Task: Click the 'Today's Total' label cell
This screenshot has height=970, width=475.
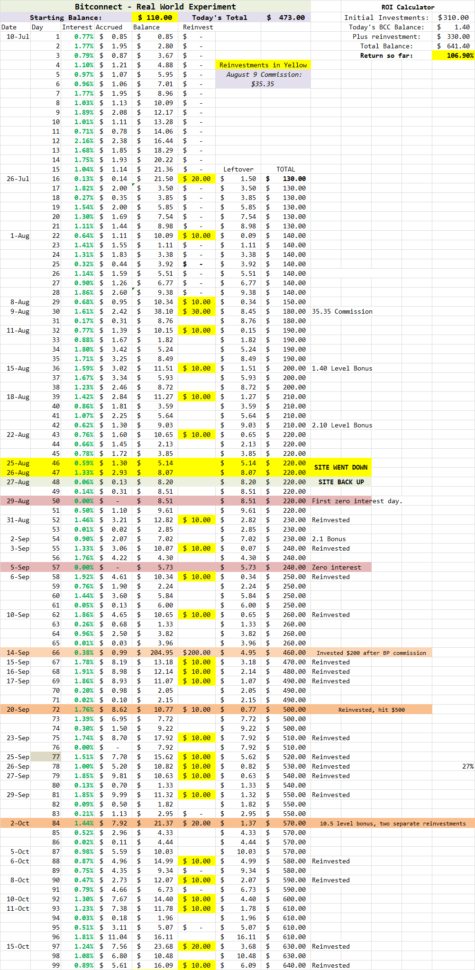Action: 218,18
